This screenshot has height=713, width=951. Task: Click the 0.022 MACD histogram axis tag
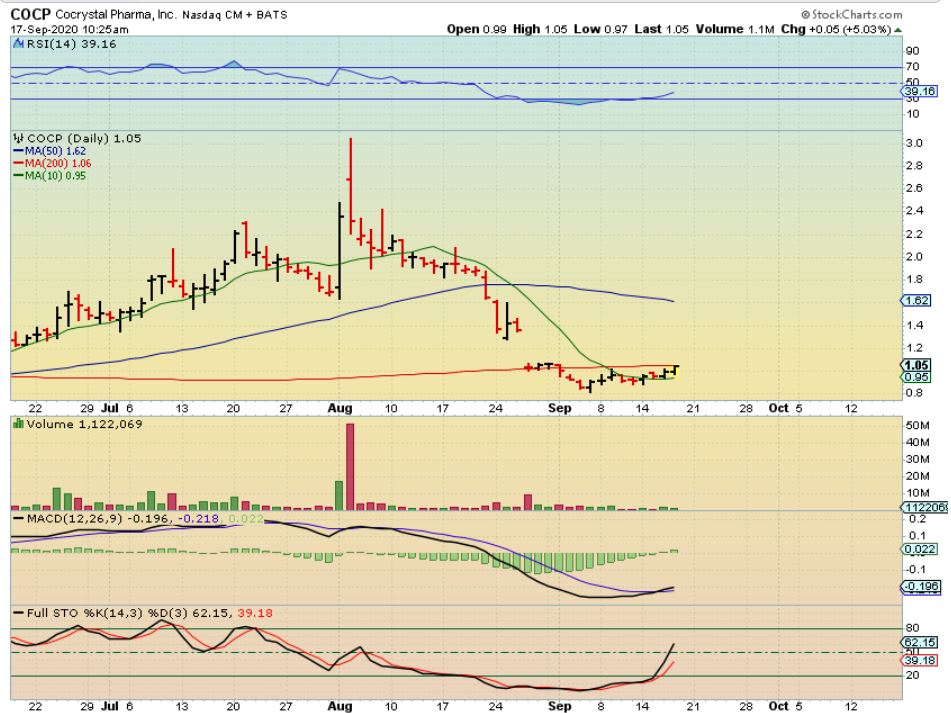(920, 549)
